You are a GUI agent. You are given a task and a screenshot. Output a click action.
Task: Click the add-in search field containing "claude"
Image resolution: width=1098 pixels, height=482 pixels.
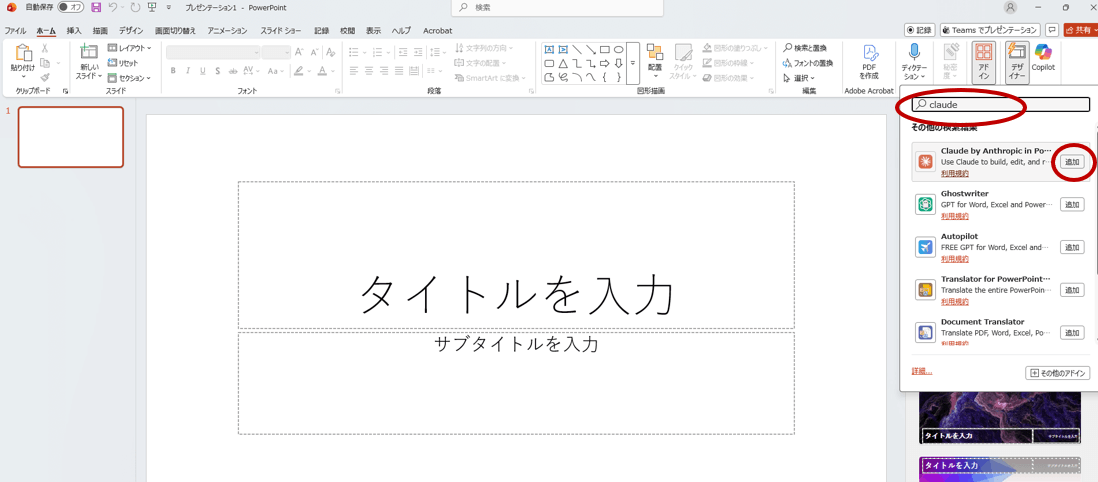[x=1000, y=104]
